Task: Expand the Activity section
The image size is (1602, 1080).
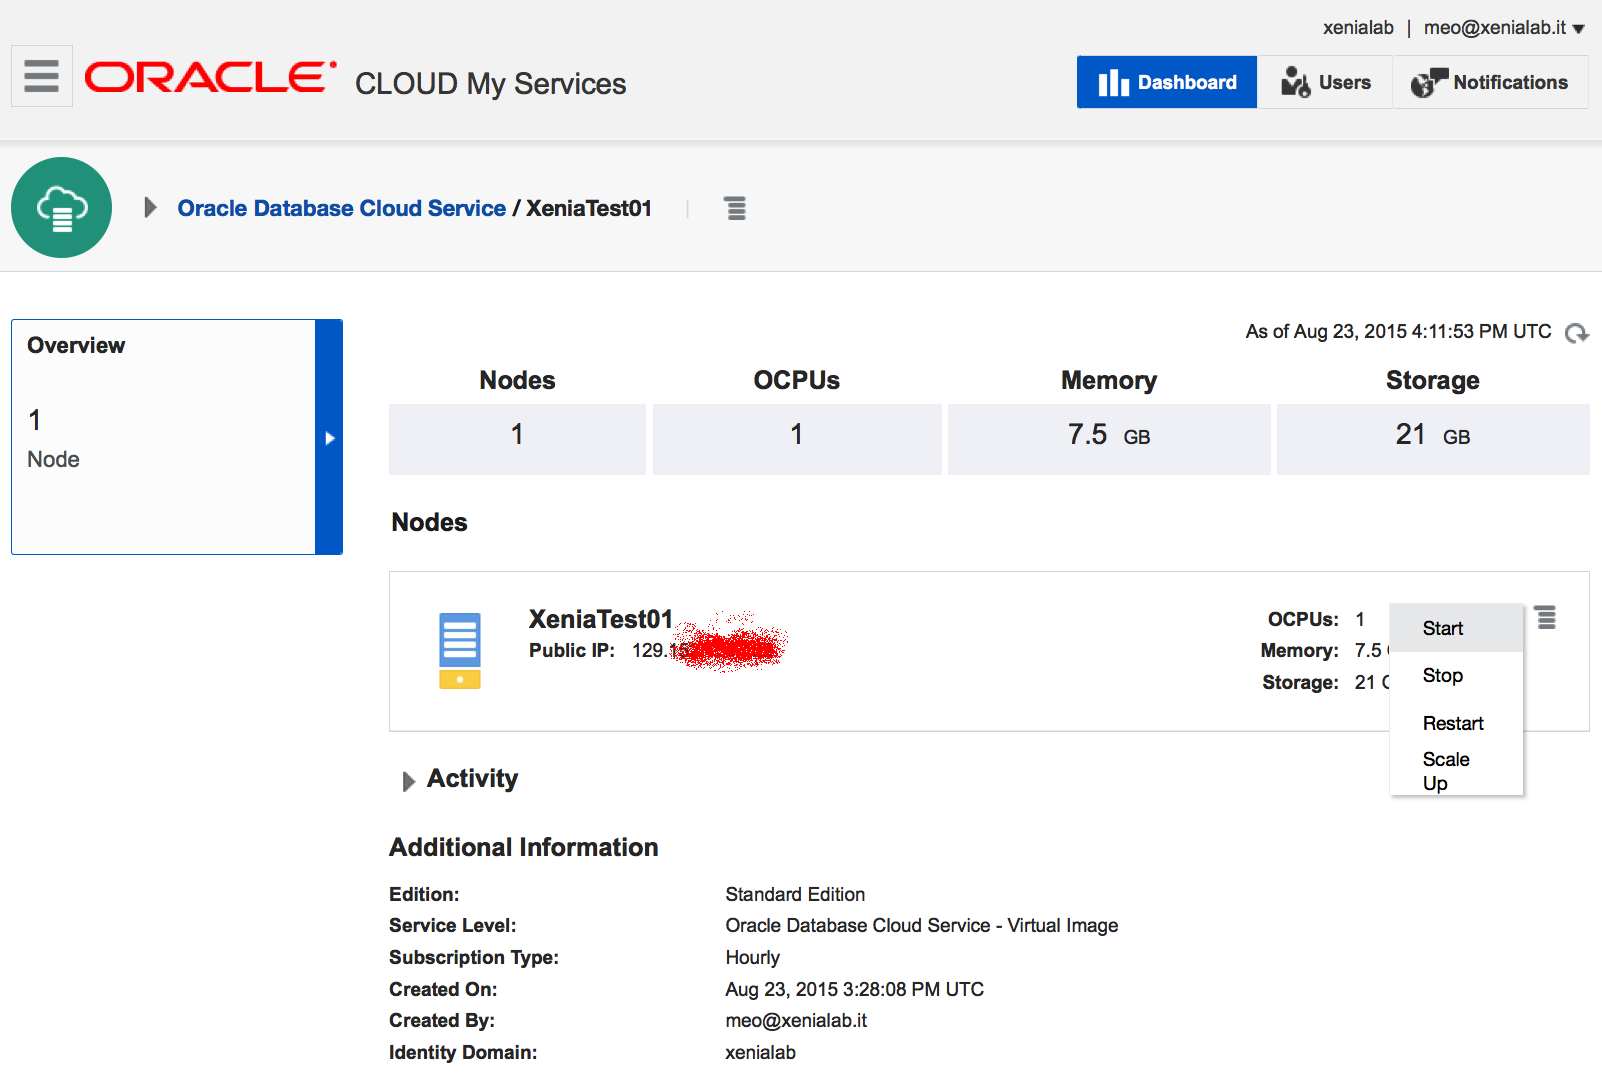Action: [x=408, y=781]
